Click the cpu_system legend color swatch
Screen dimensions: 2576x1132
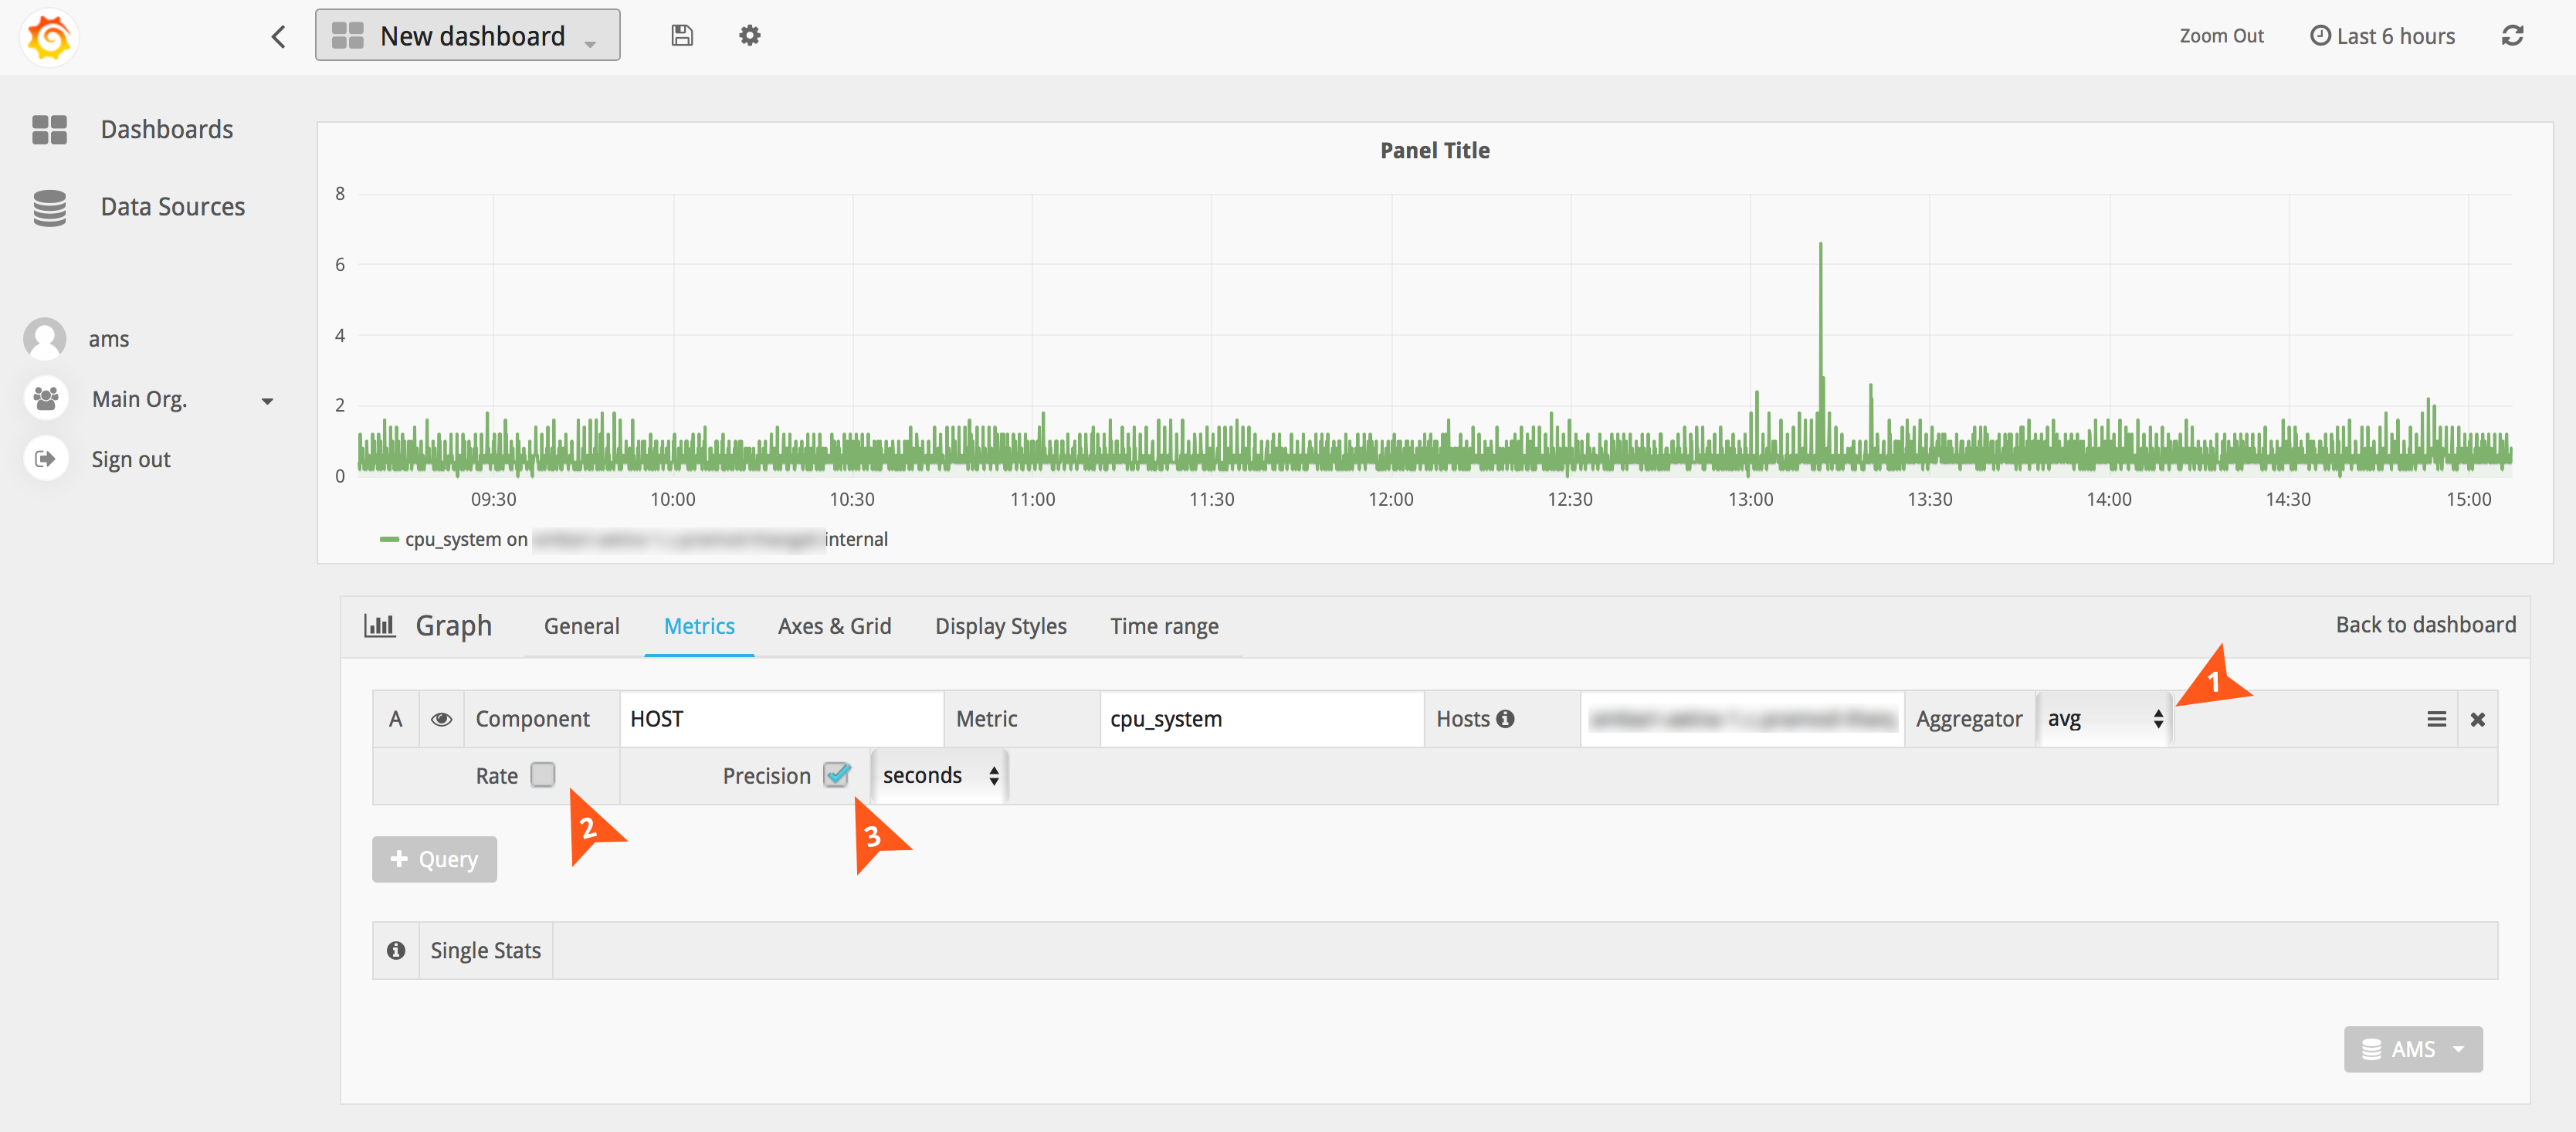(389, 540)
